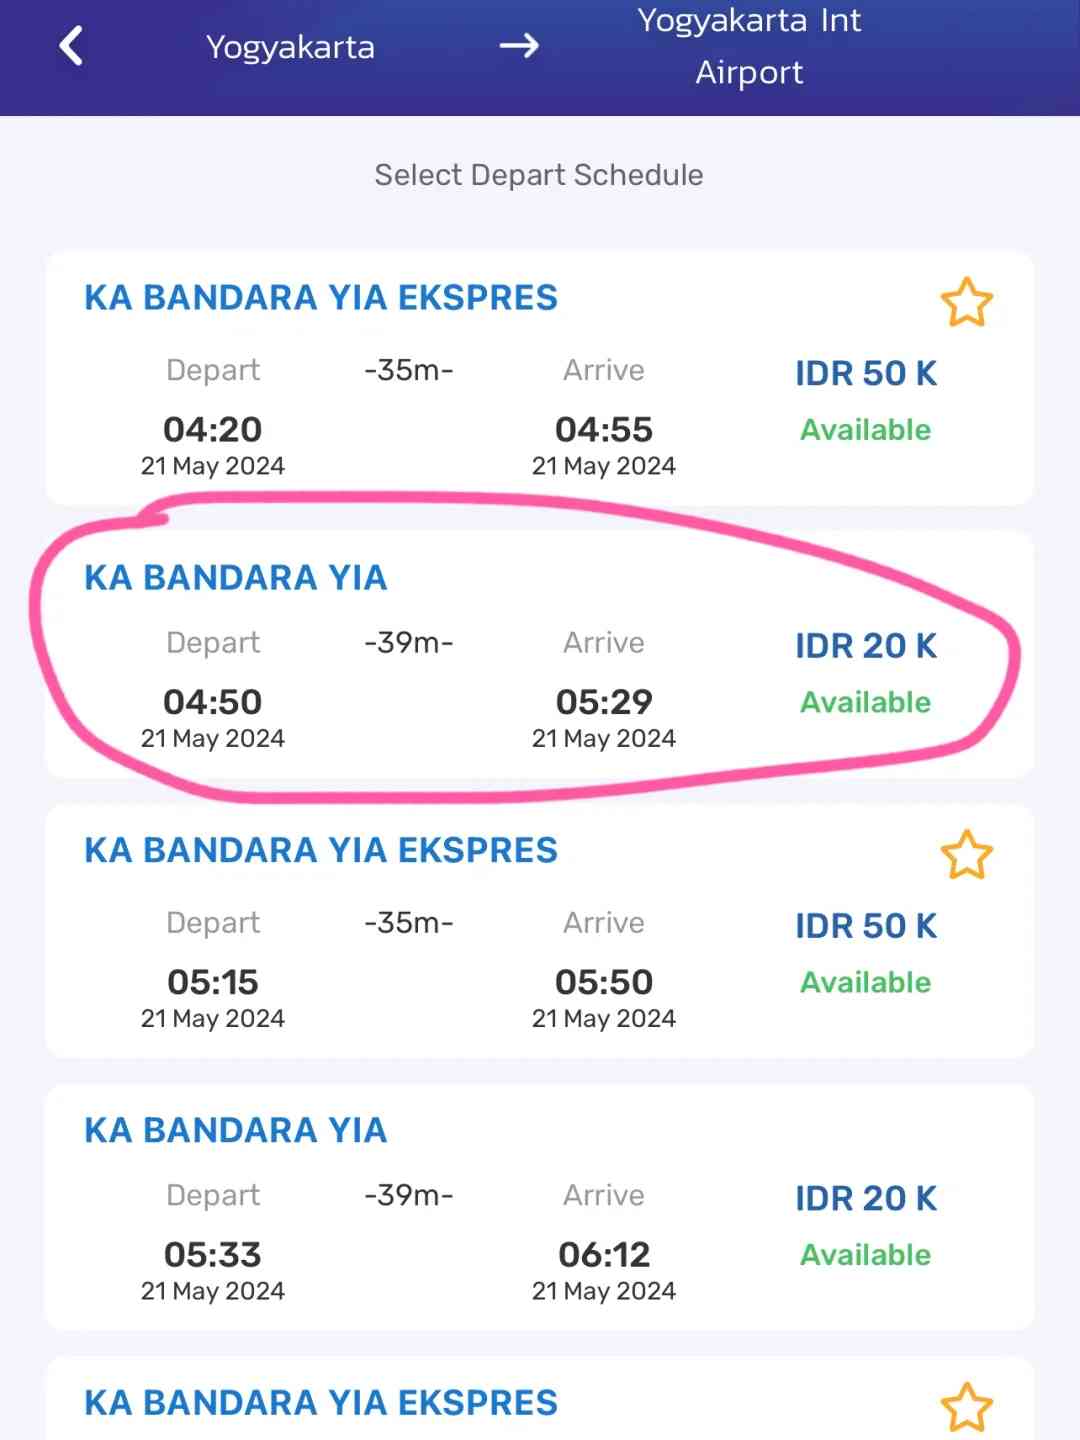Favorite the 04:20 KA Bandara YIA Ekspres star
The height and width of the screenshot is (1440, 1080).
966,302
